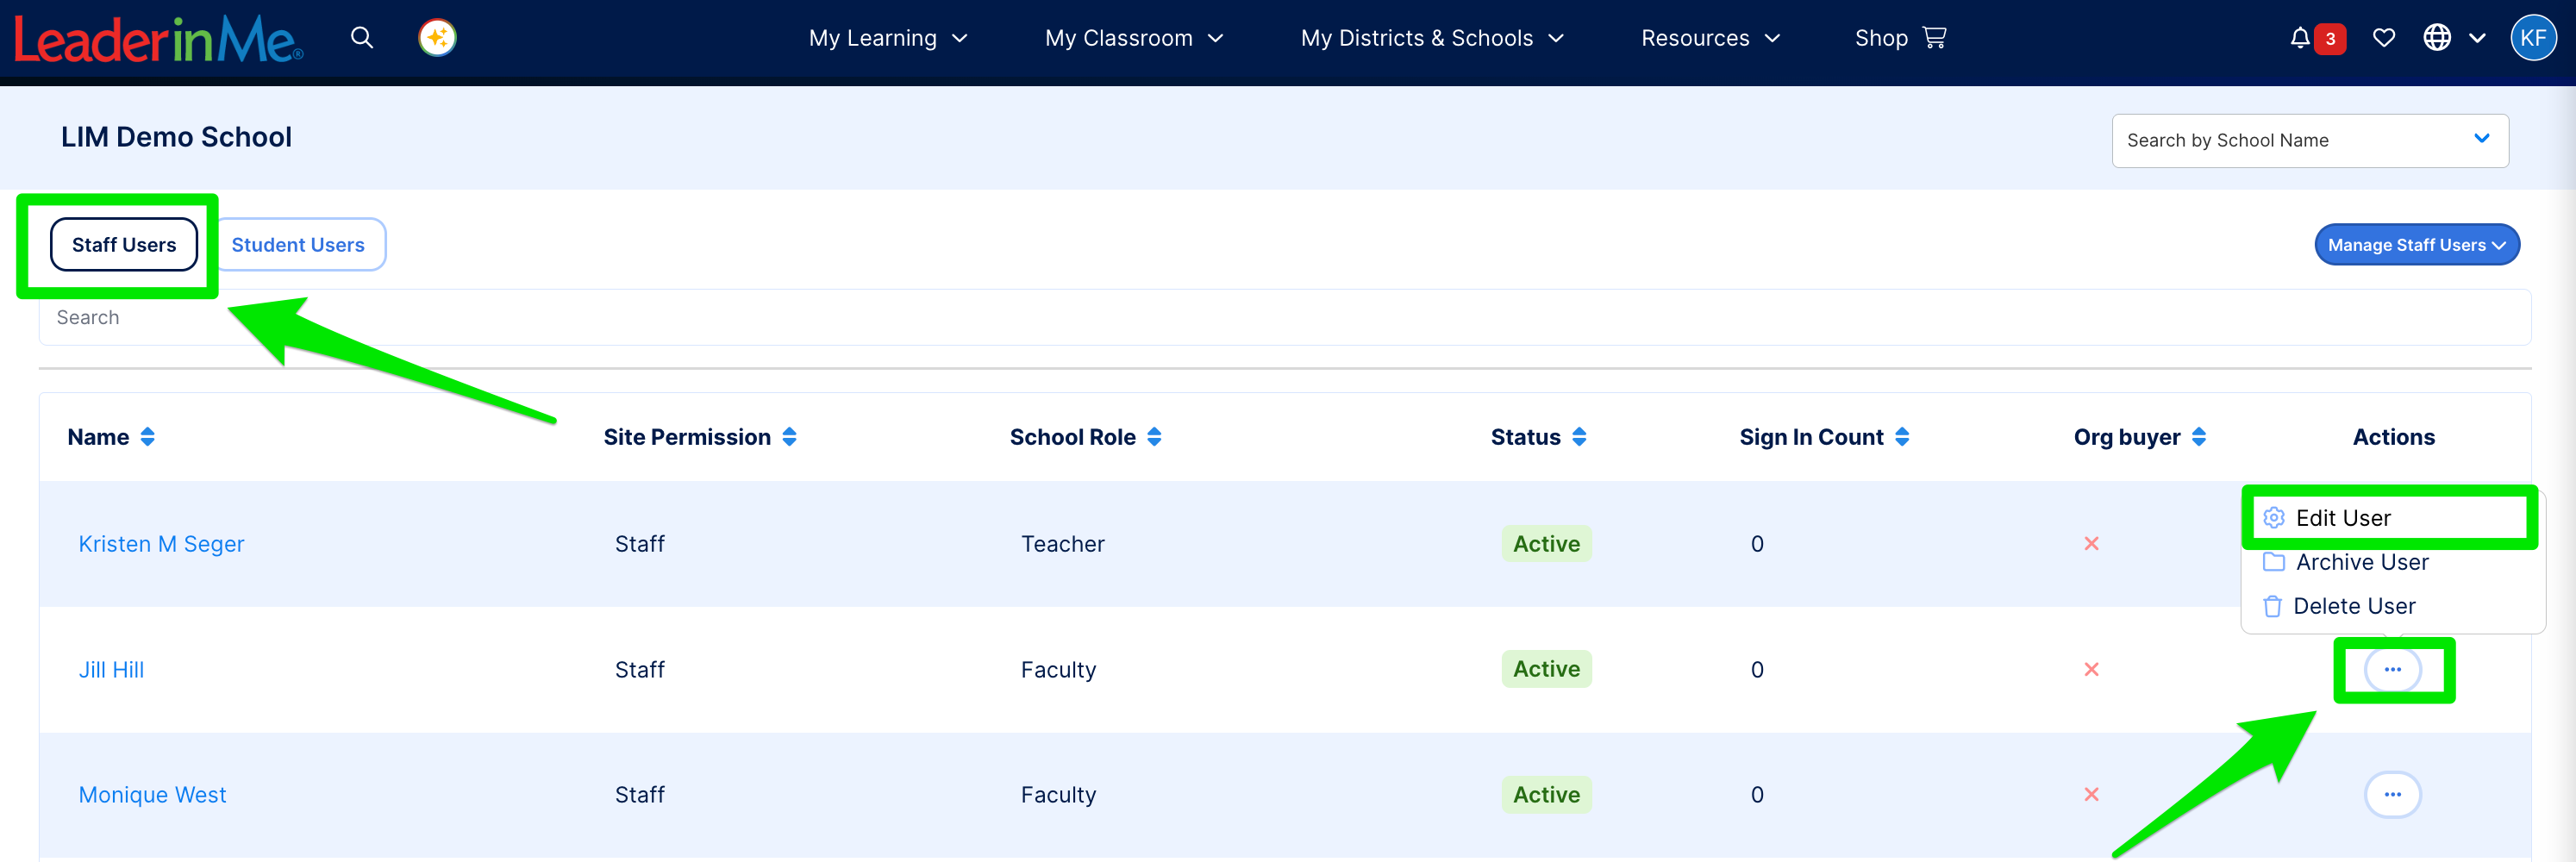Image resolution: width=2576 pixels, height=862 pixels.
Task: Open the shopping cart icon
Action: point(1934,38)
